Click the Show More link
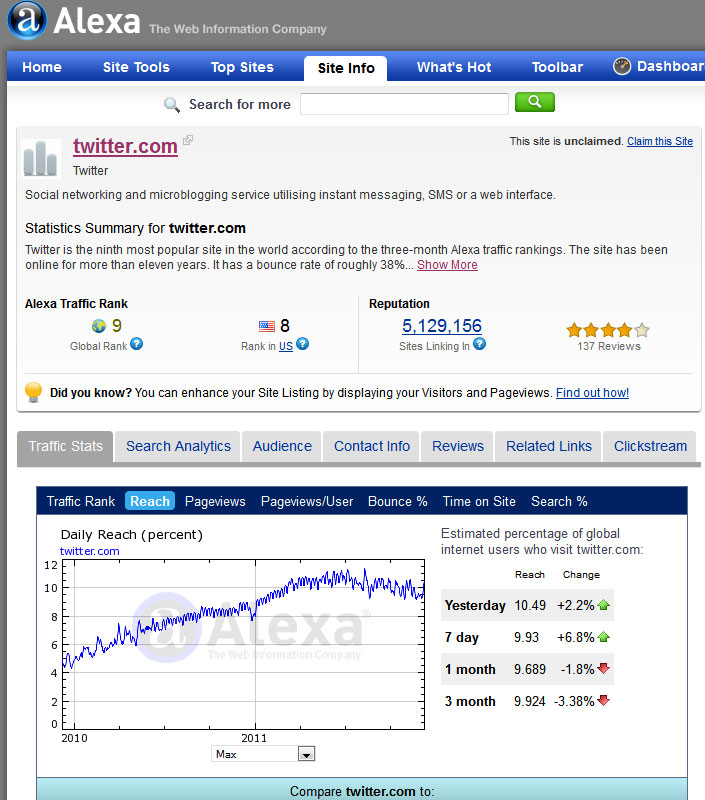This screenshot has width=705, height=800. click(x=447, y=265)
